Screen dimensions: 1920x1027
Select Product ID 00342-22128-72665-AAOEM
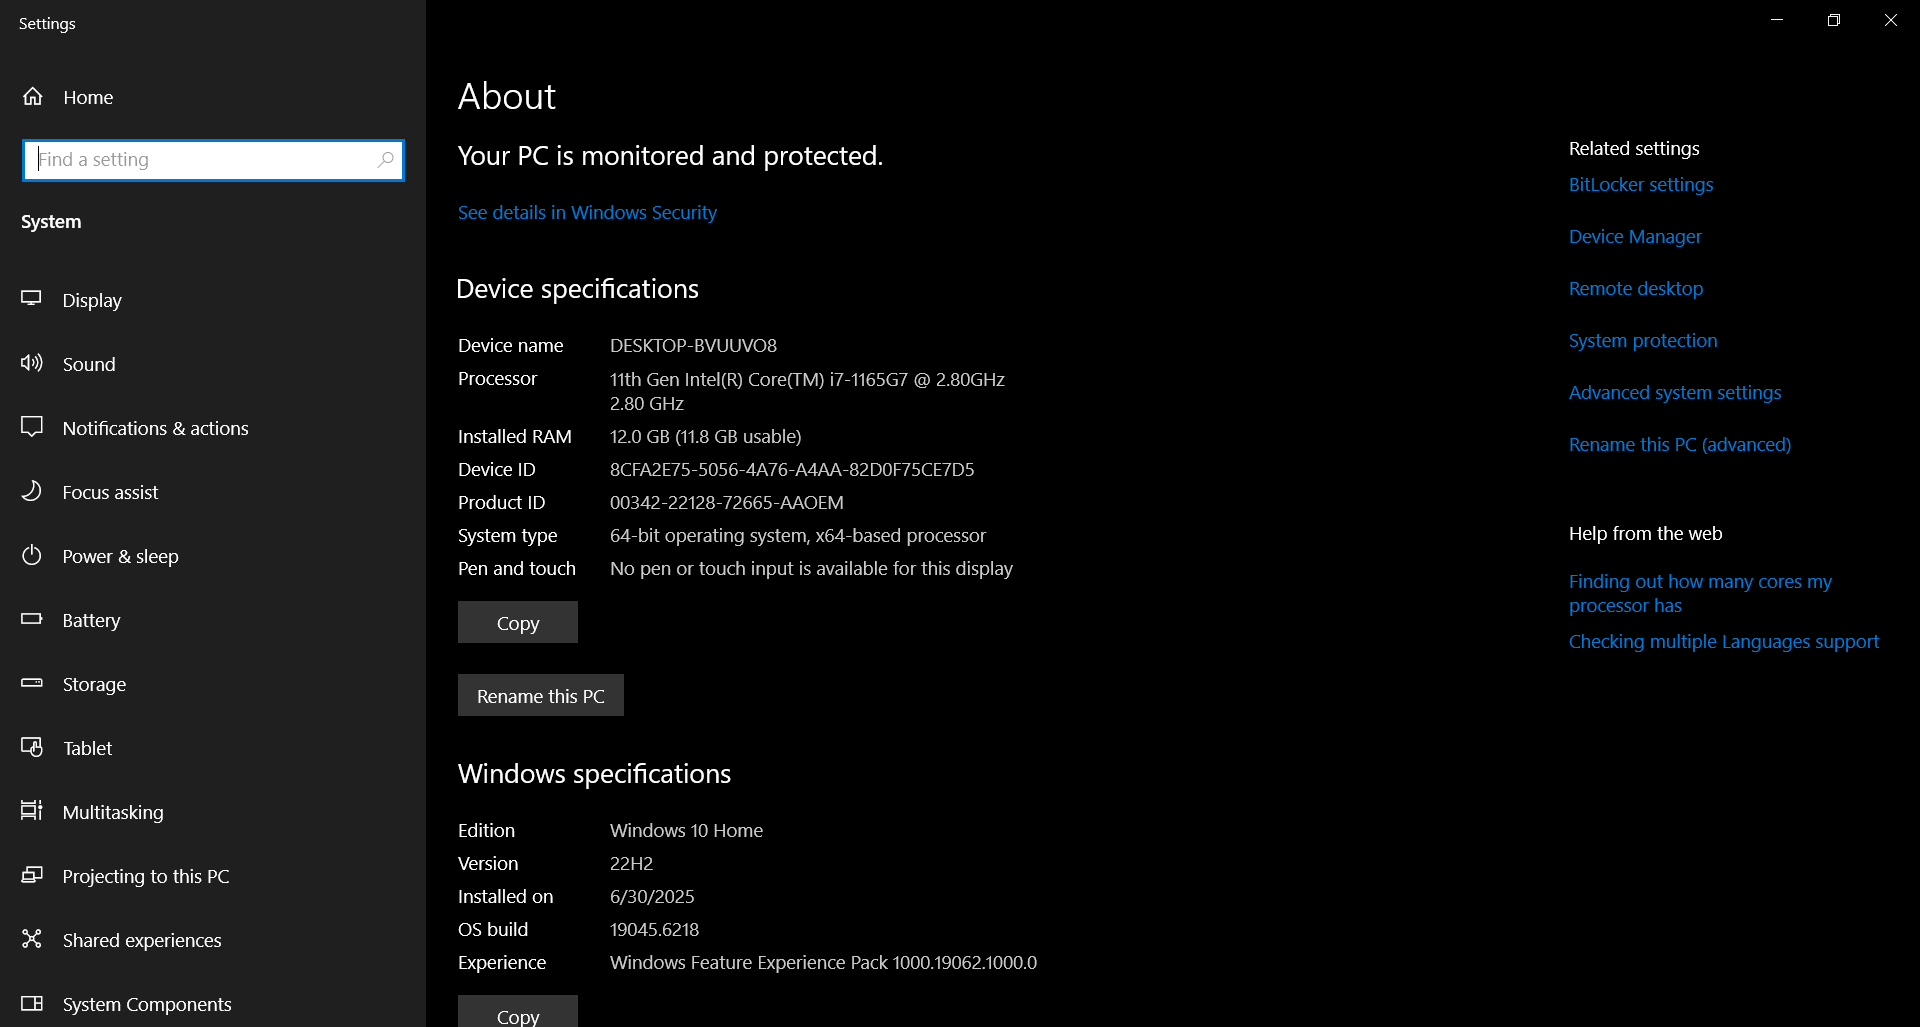(x=727, y=503)
